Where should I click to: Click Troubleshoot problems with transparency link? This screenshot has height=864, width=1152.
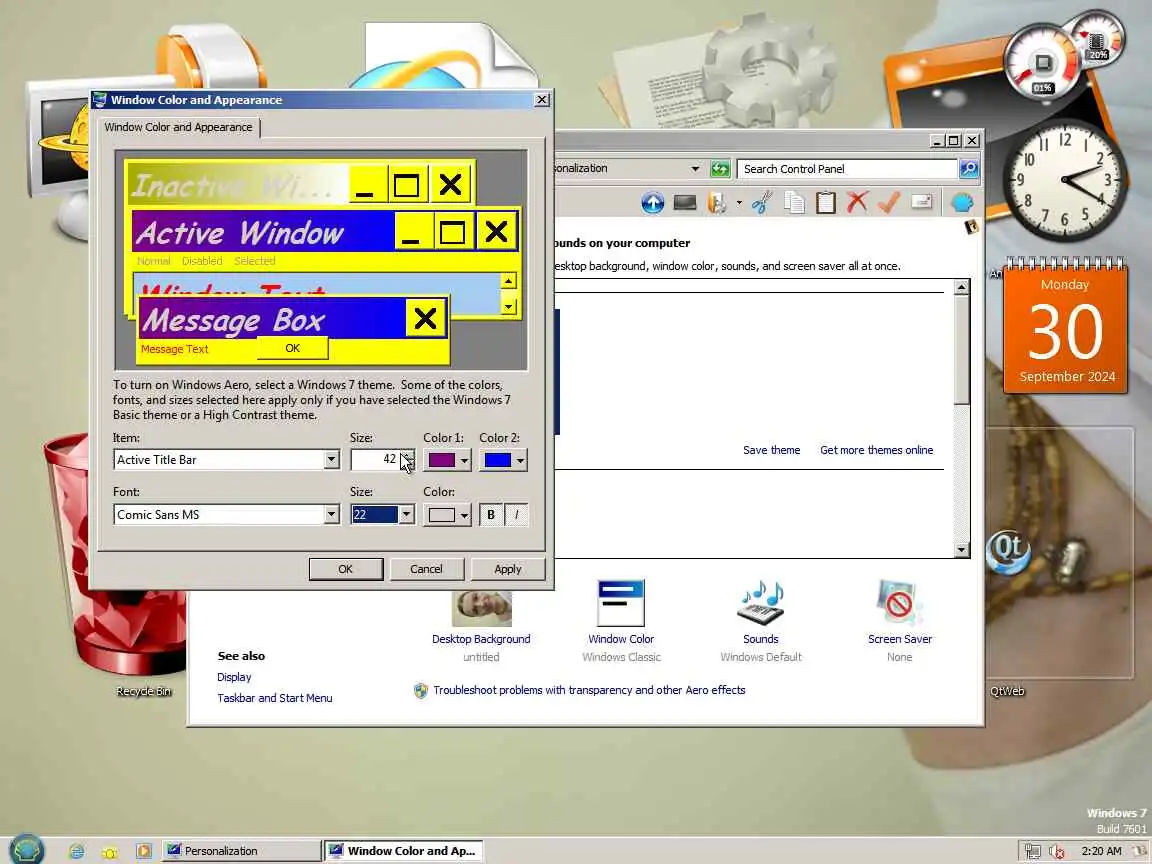(589, 690)
